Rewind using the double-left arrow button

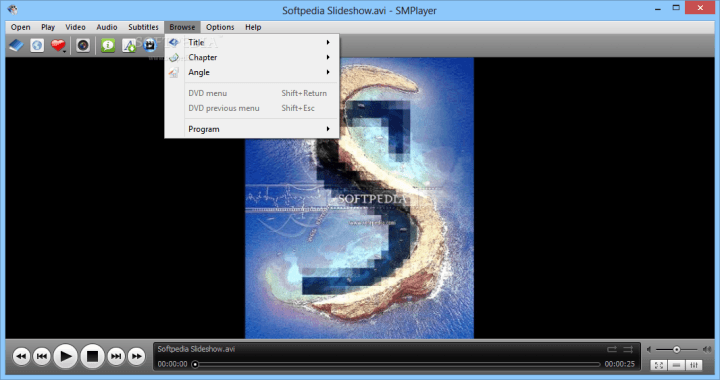21,356
